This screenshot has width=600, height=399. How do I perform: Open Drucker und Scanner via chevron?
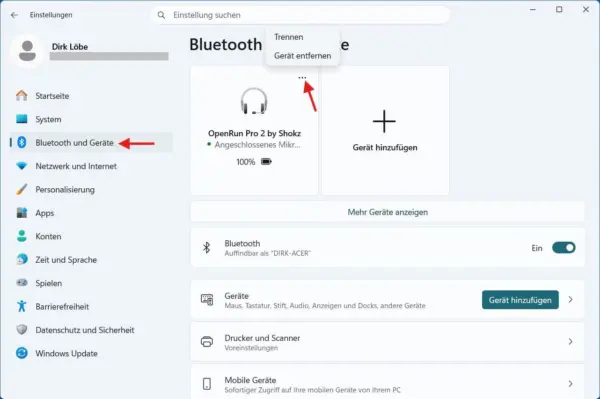[x=571, y=342]
